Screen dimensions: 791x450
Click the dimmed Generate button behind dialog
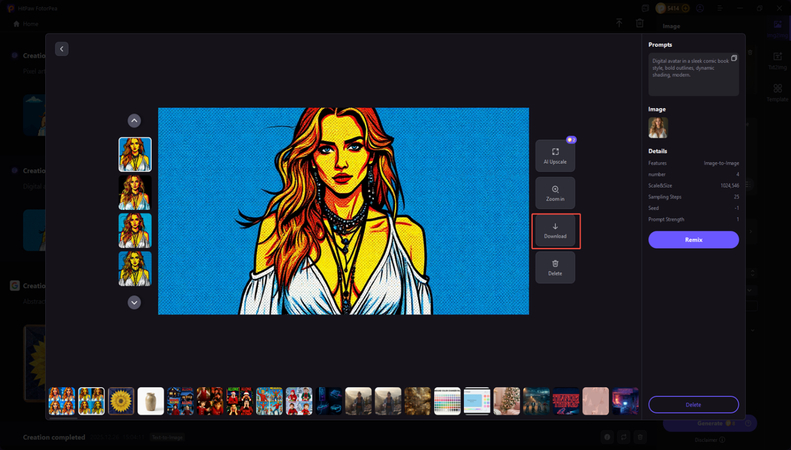point(710,423)
